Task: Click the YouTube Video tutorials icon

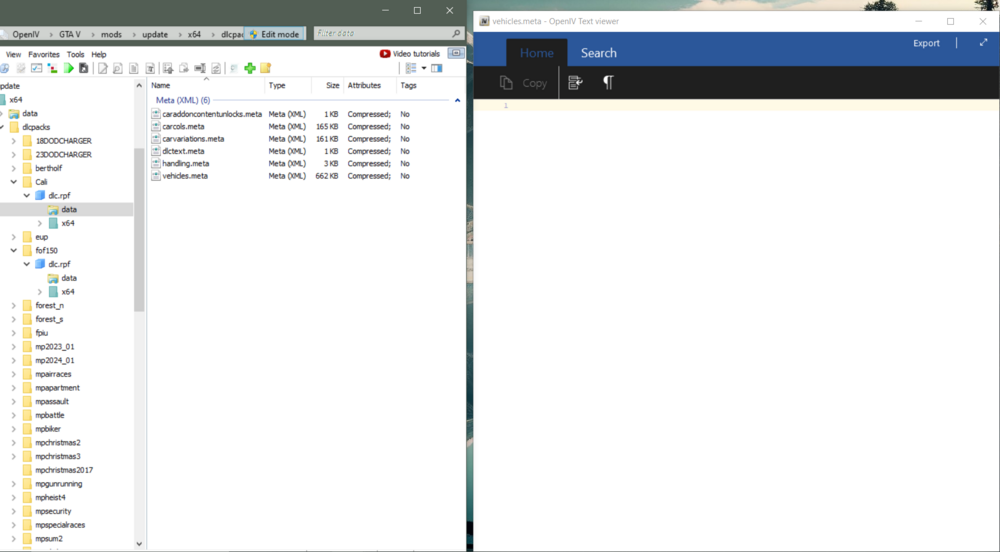Action: coord(385,54)
